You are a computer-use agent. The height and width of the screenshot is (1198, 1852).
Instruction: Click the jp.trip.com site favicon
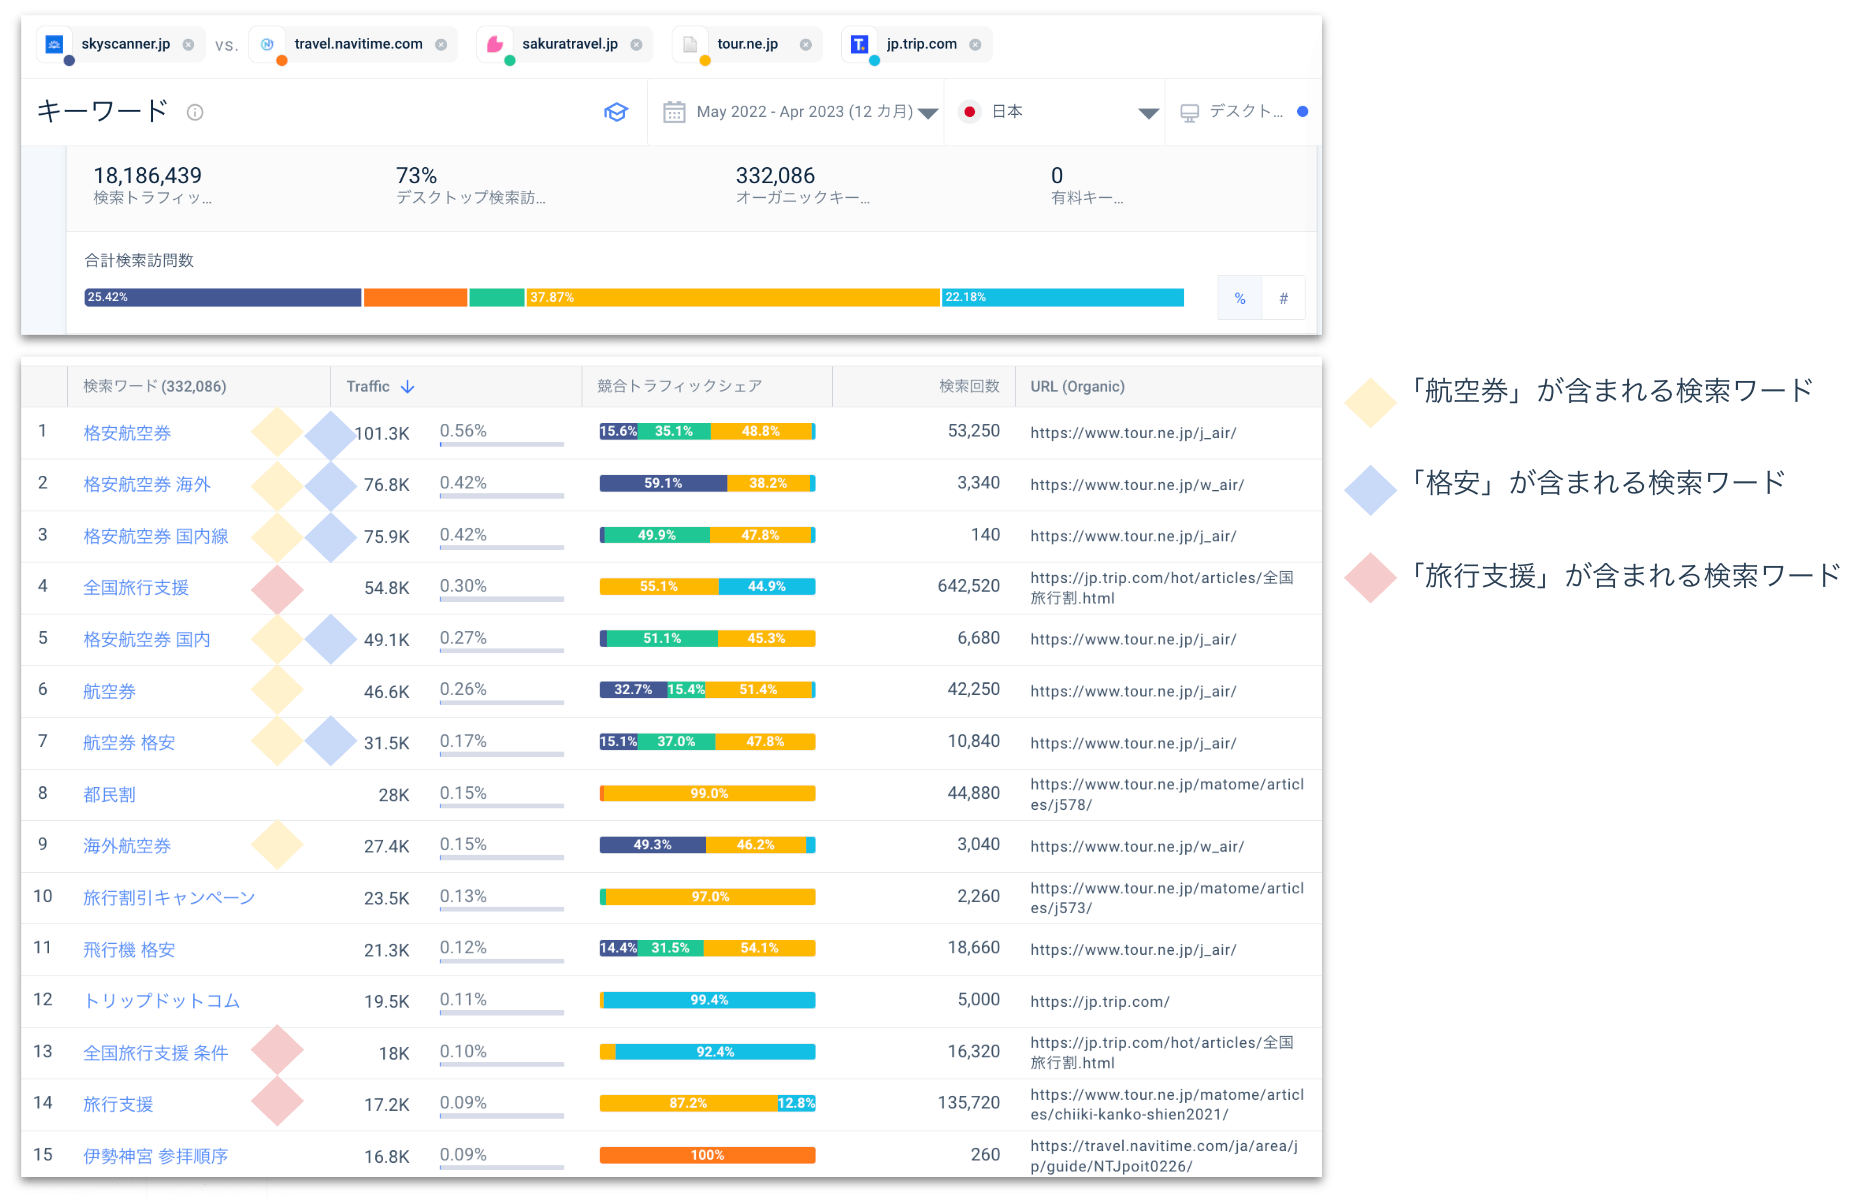(x=859, y=44)
